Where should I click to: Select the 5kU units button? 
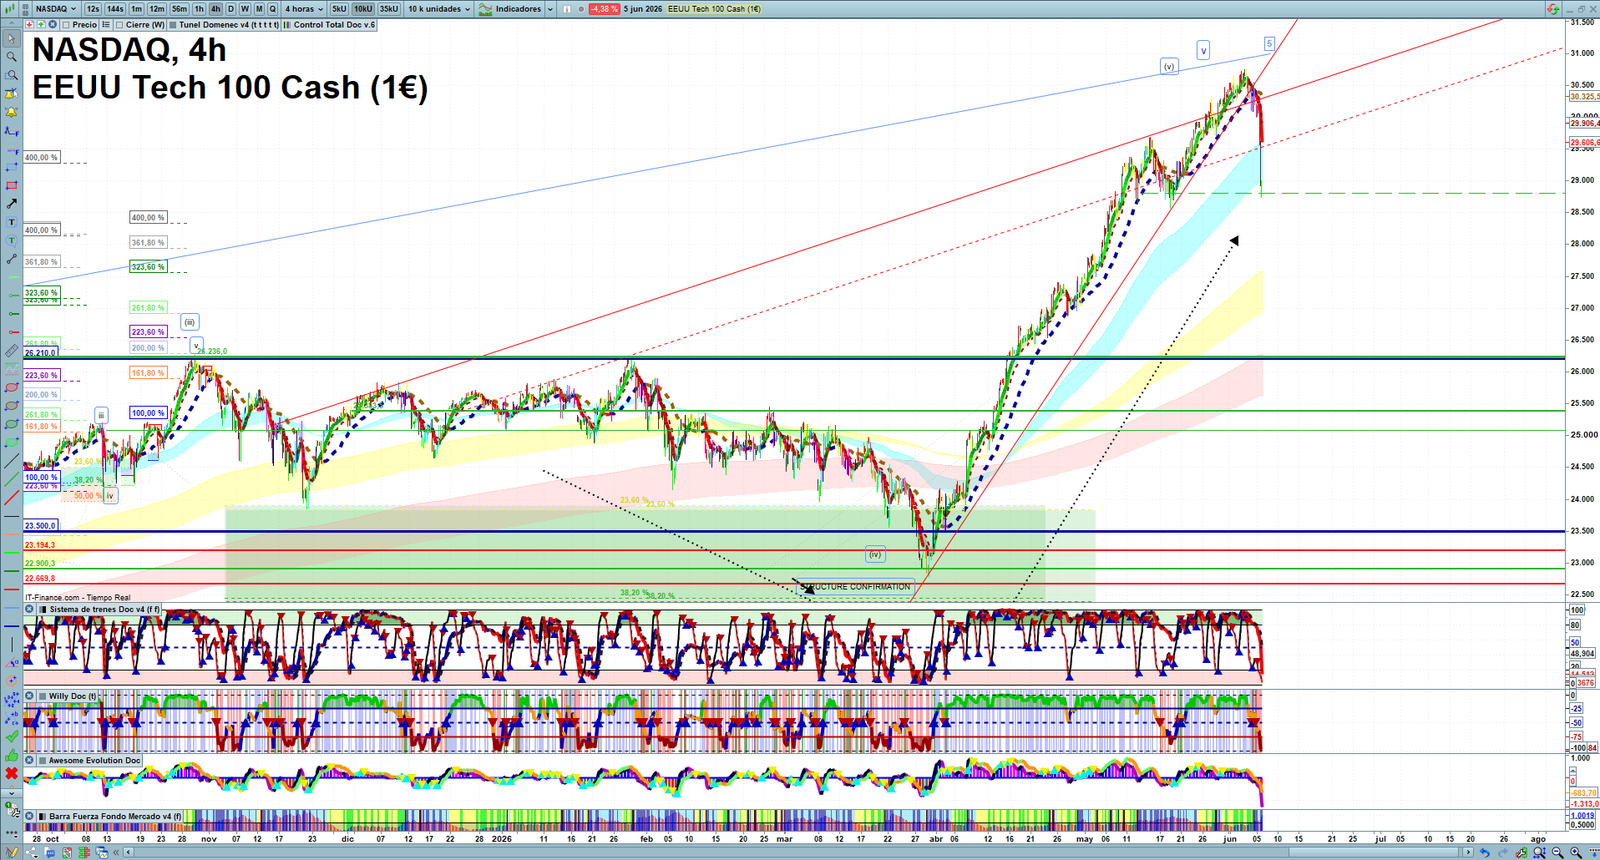[x=339, y=9]
